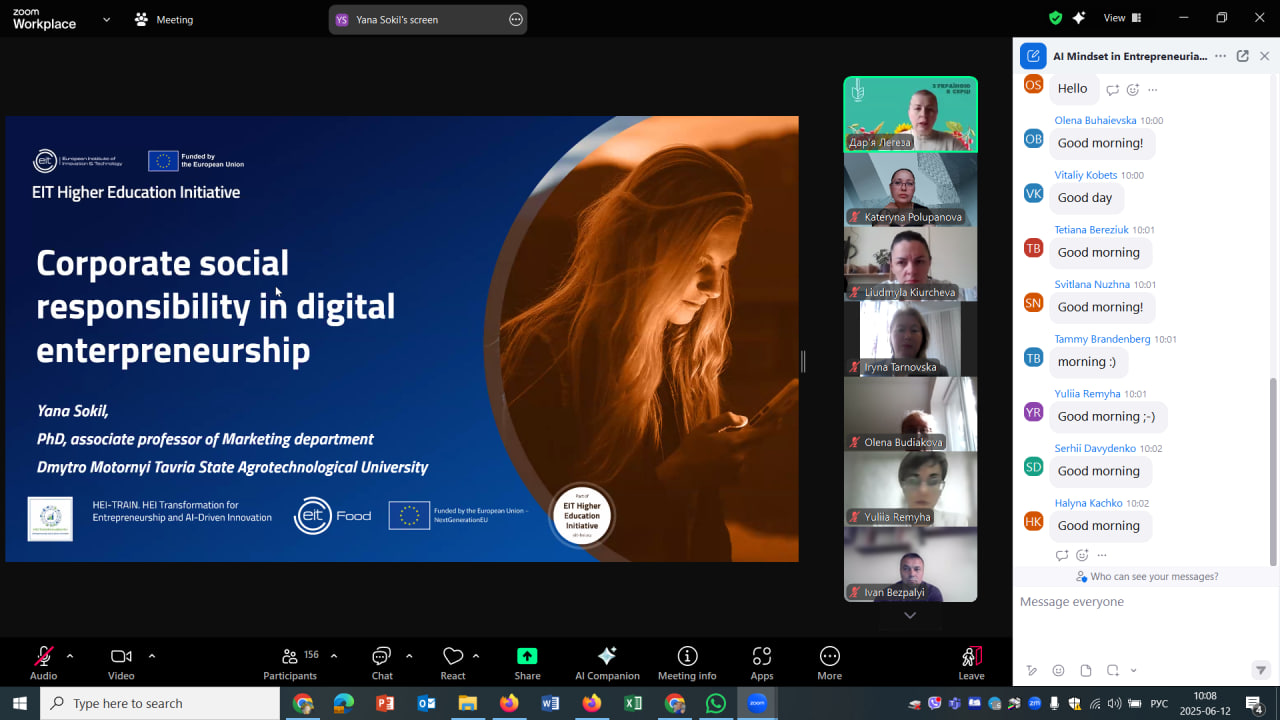The image size is (1280, 720).
Task: Click the encryption shield icon
Action: pyautogui.click(x=1055, y=18)
